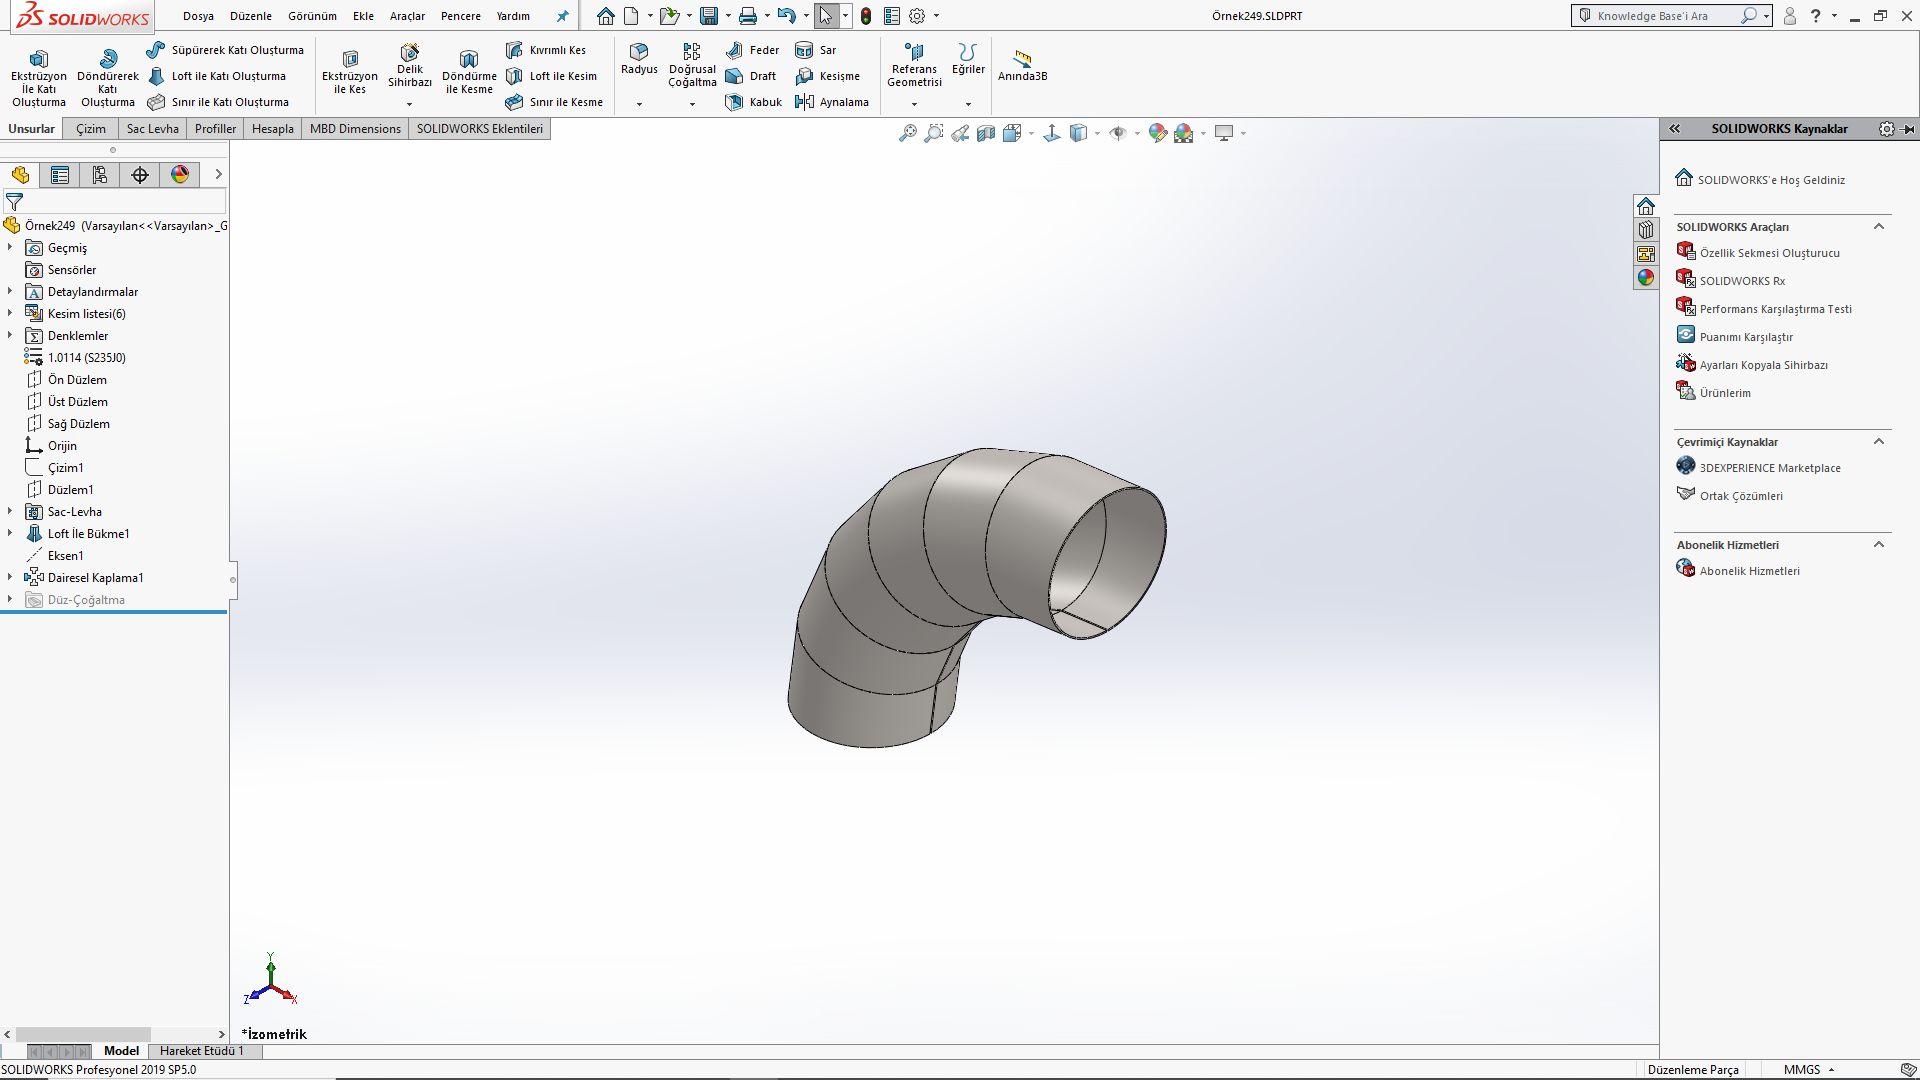Choose Loft ile Katı Oluşturma command
The image size is (1920, 1080).
click(x=217, y=76)
